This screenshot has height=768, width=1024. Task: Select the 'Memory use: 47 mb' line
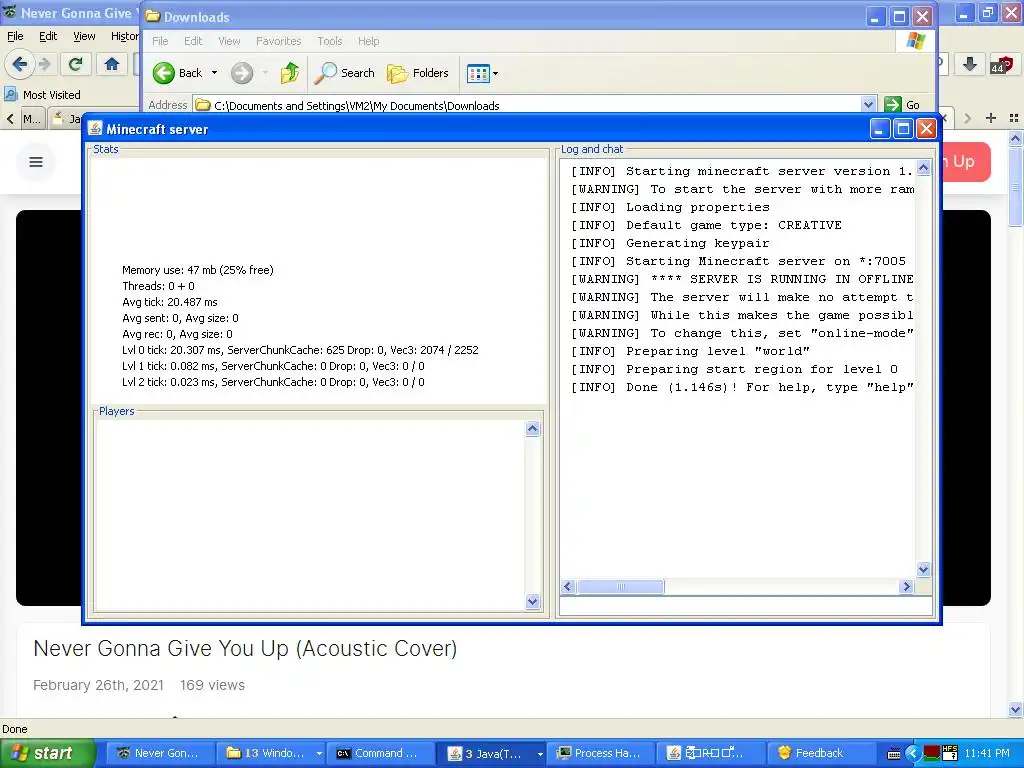coord(198,270)
